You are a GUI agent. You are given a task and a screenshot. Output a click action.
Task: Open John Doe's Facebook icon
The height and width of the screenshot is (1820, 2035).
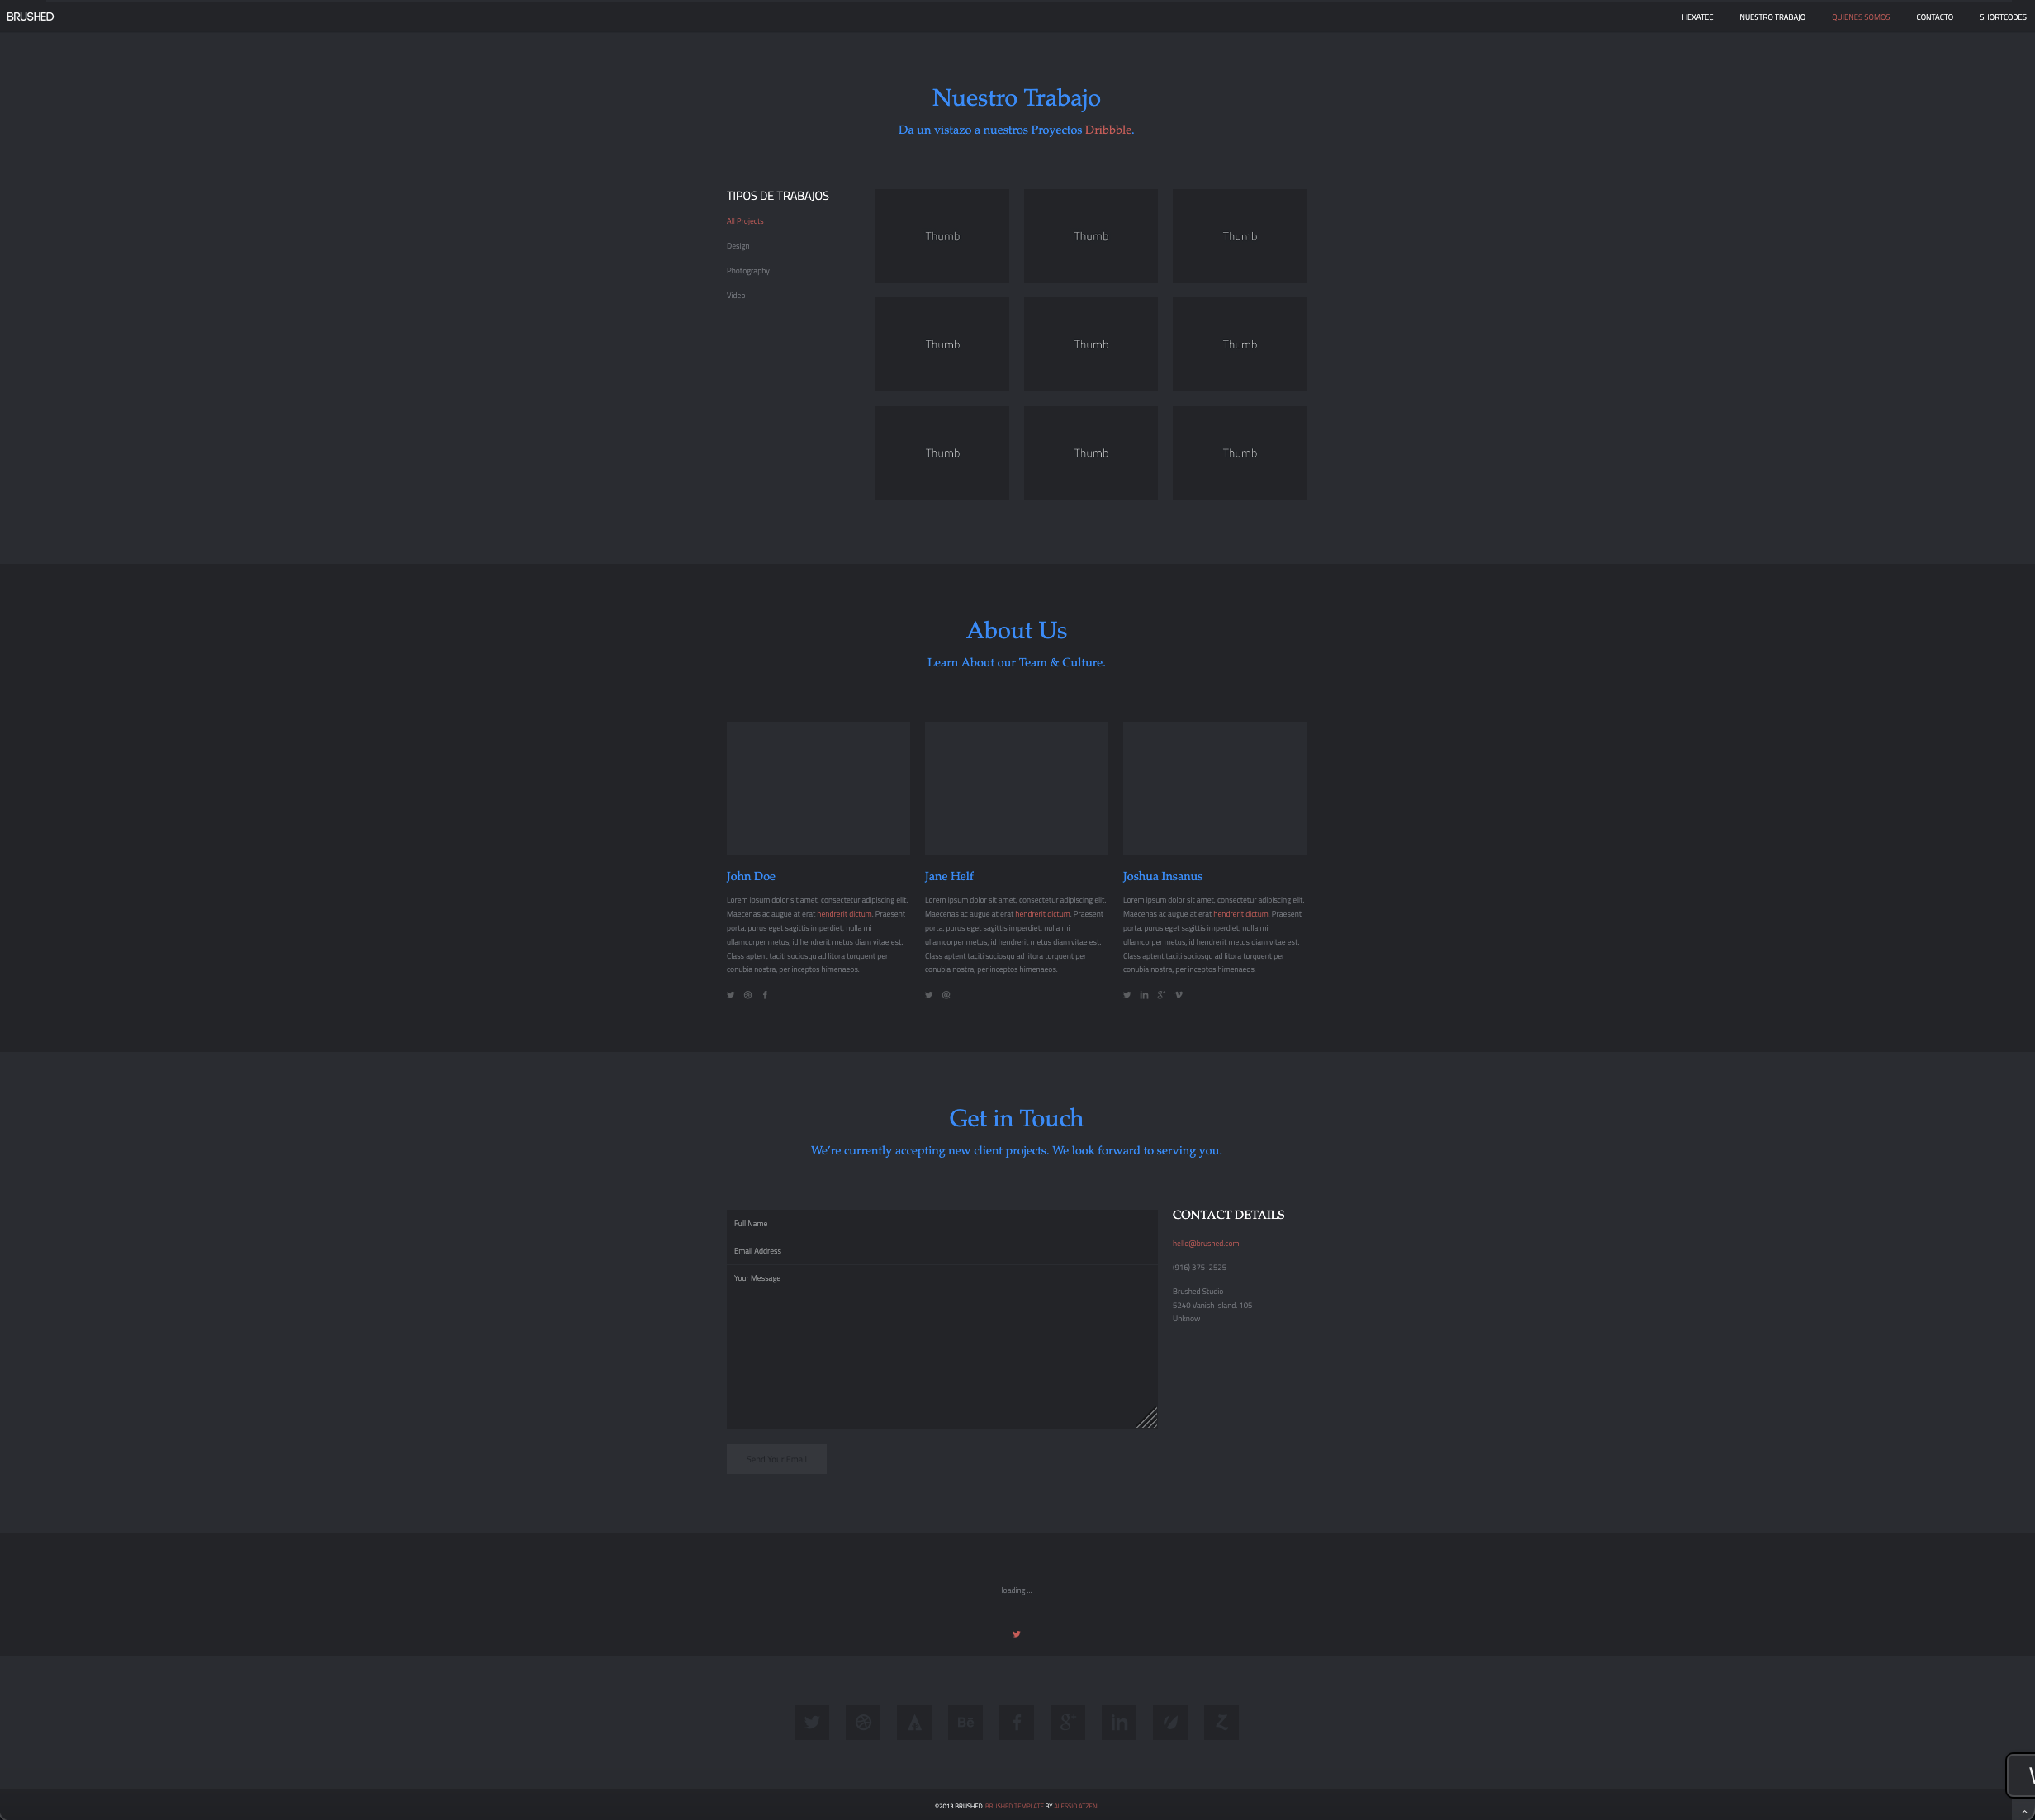tap(765, 995)
